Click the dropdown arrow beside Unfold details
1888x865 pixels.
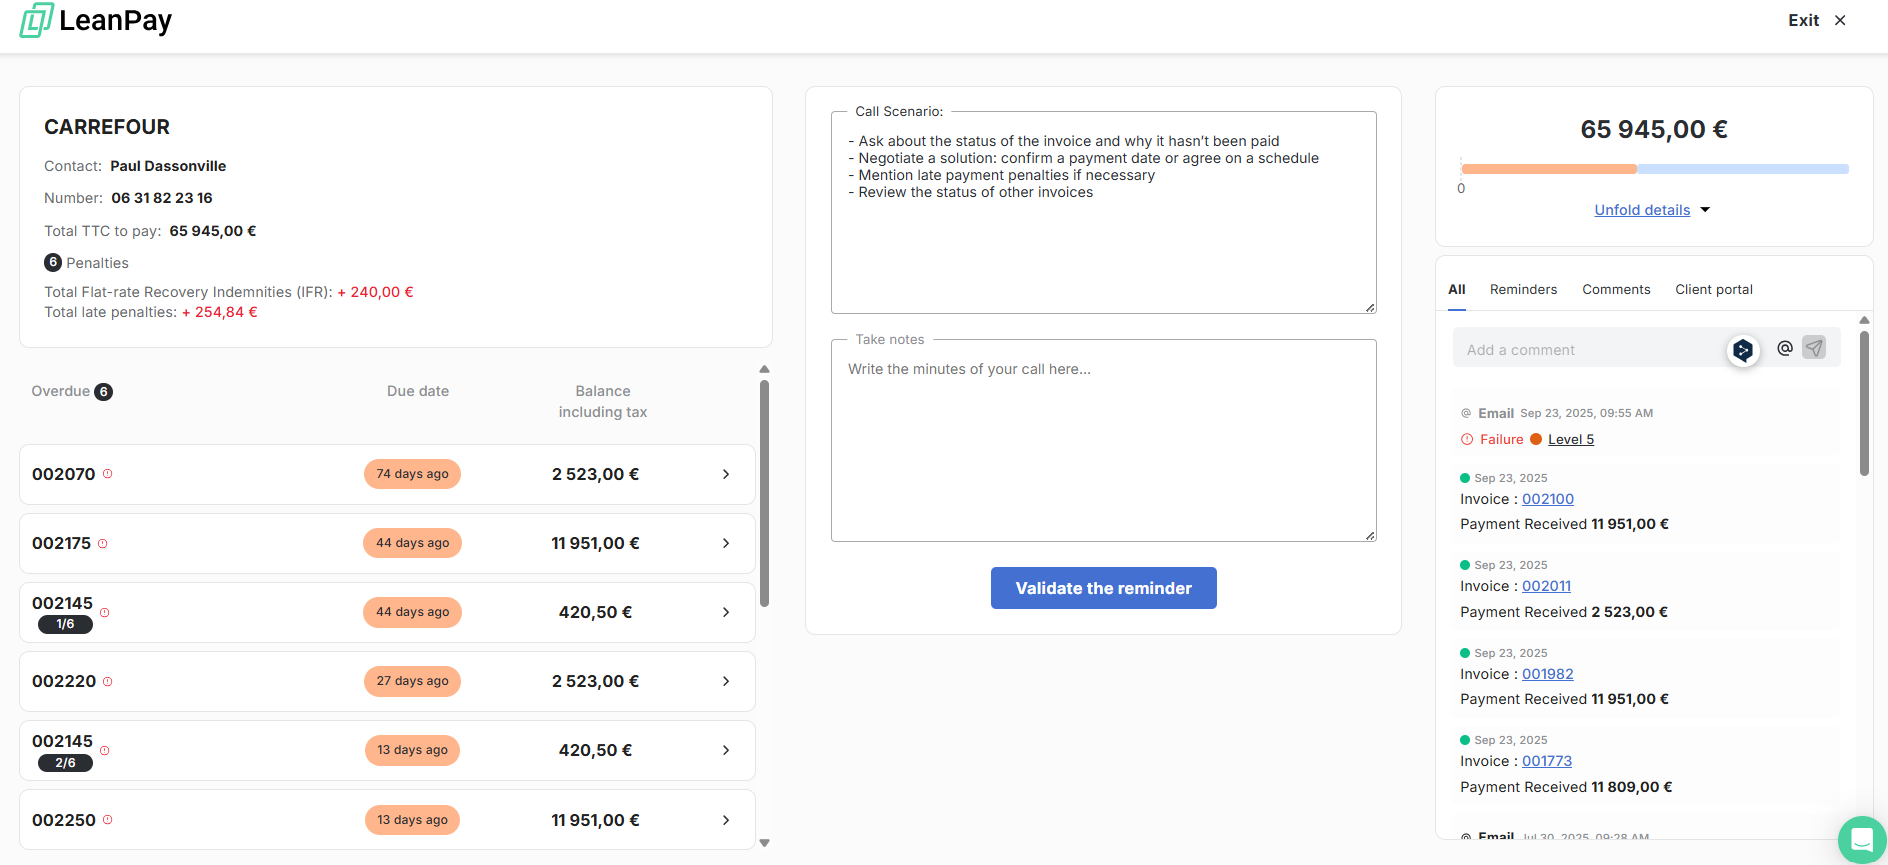[x=1705, y=210]
